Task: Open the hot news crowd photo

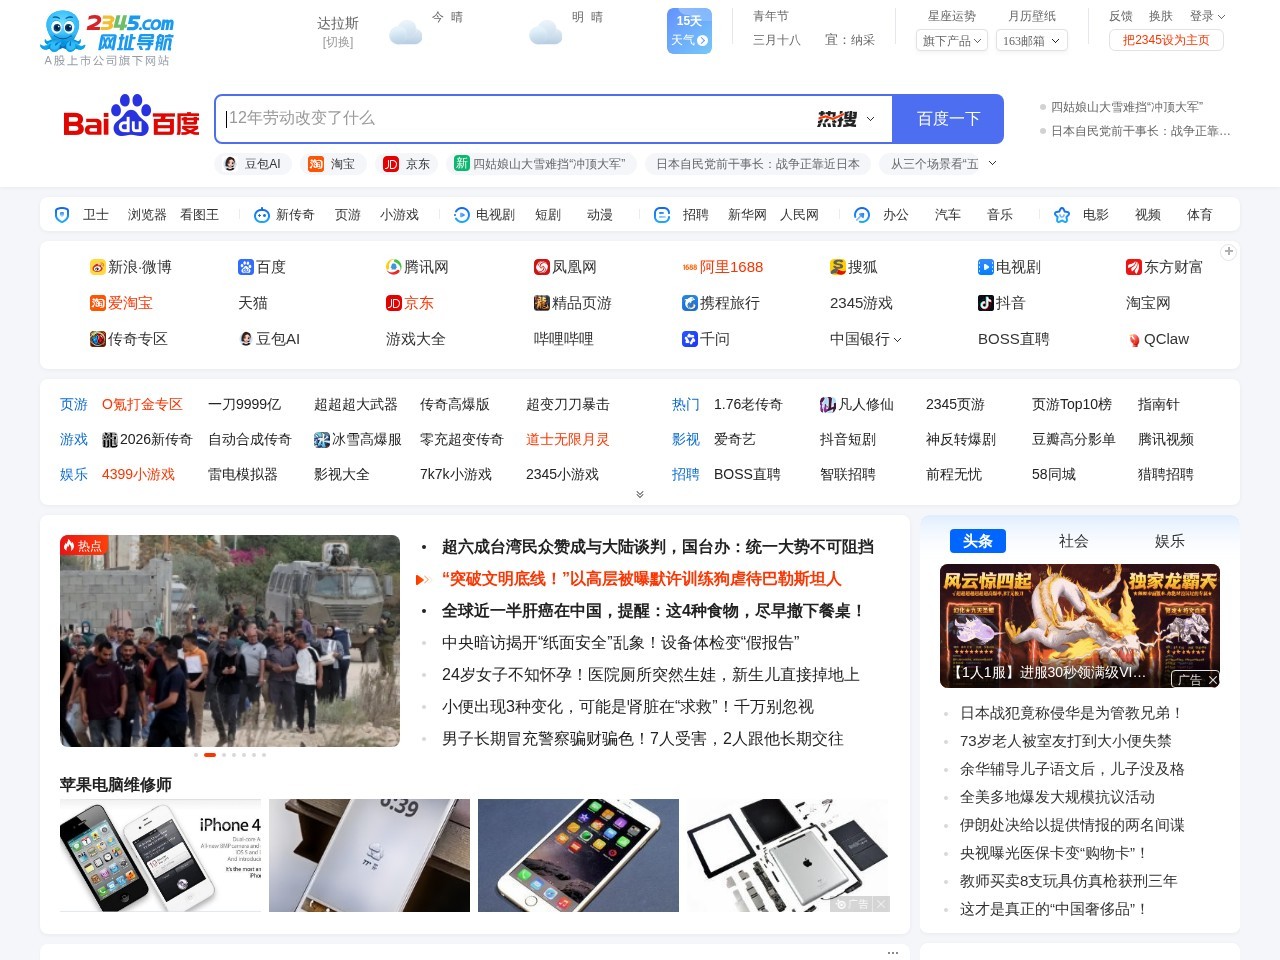Action: click(230, 641)
